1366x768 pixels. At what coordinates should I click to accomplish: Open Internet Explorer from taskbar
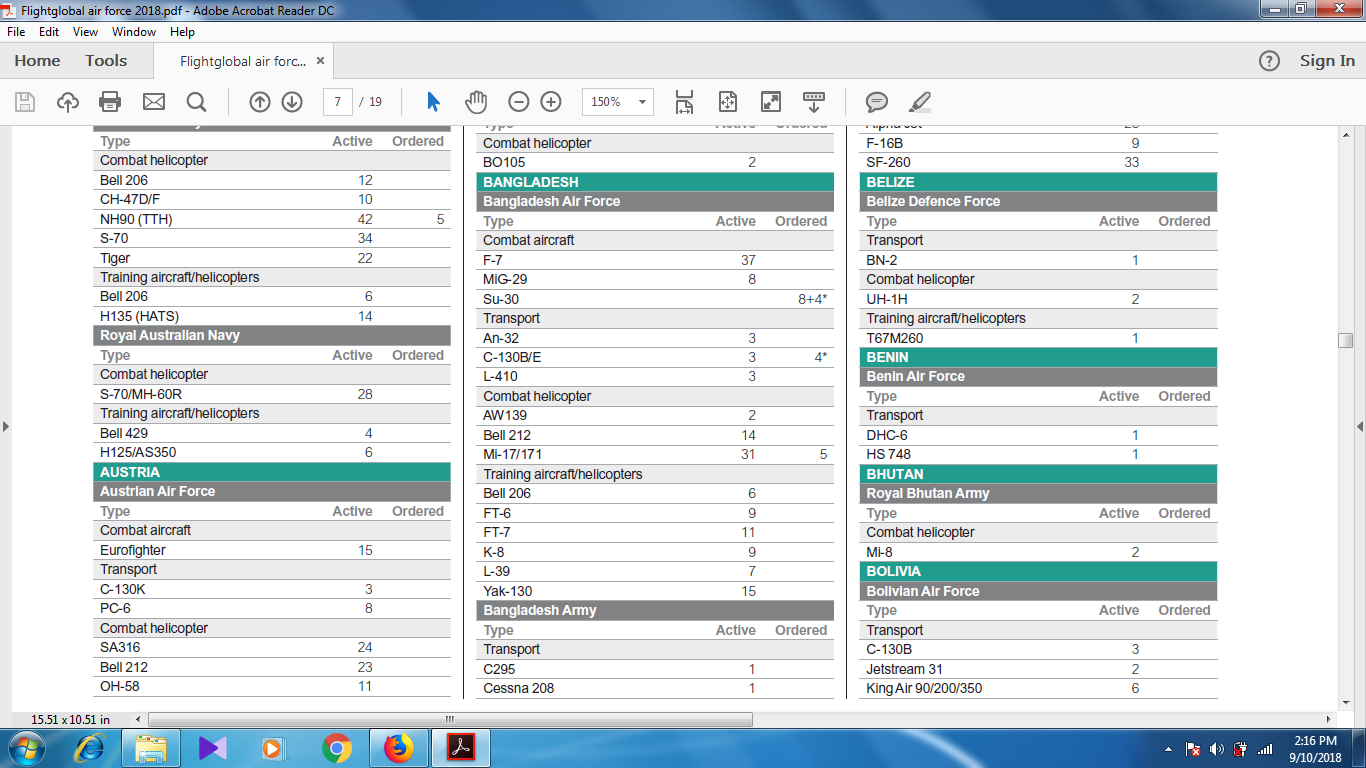[x=90, y=748]
